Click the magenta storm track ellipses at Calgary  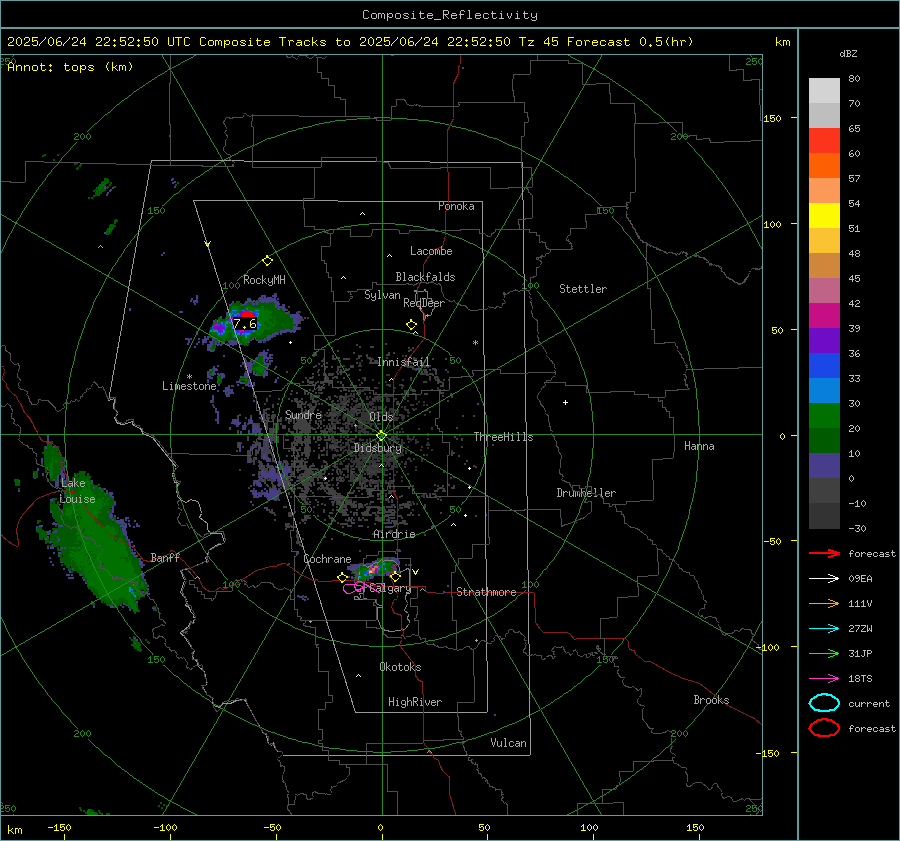tap(363, 588)
